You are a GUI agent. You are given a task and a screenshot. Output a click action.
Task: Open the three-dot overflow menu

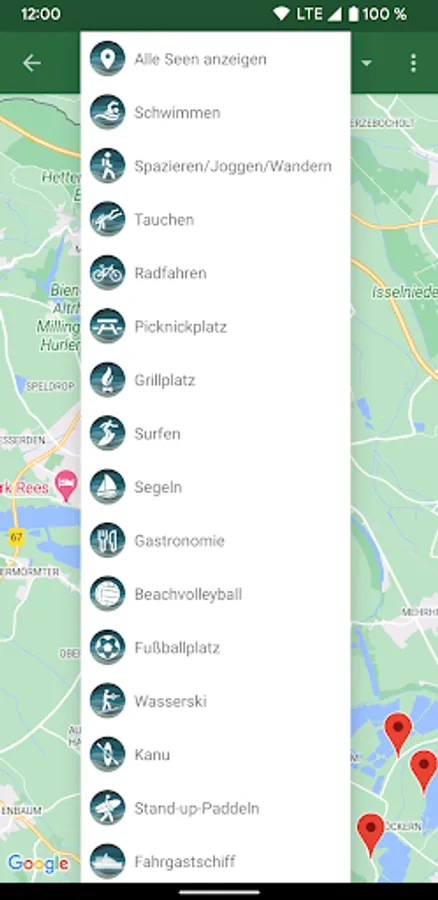413,63
